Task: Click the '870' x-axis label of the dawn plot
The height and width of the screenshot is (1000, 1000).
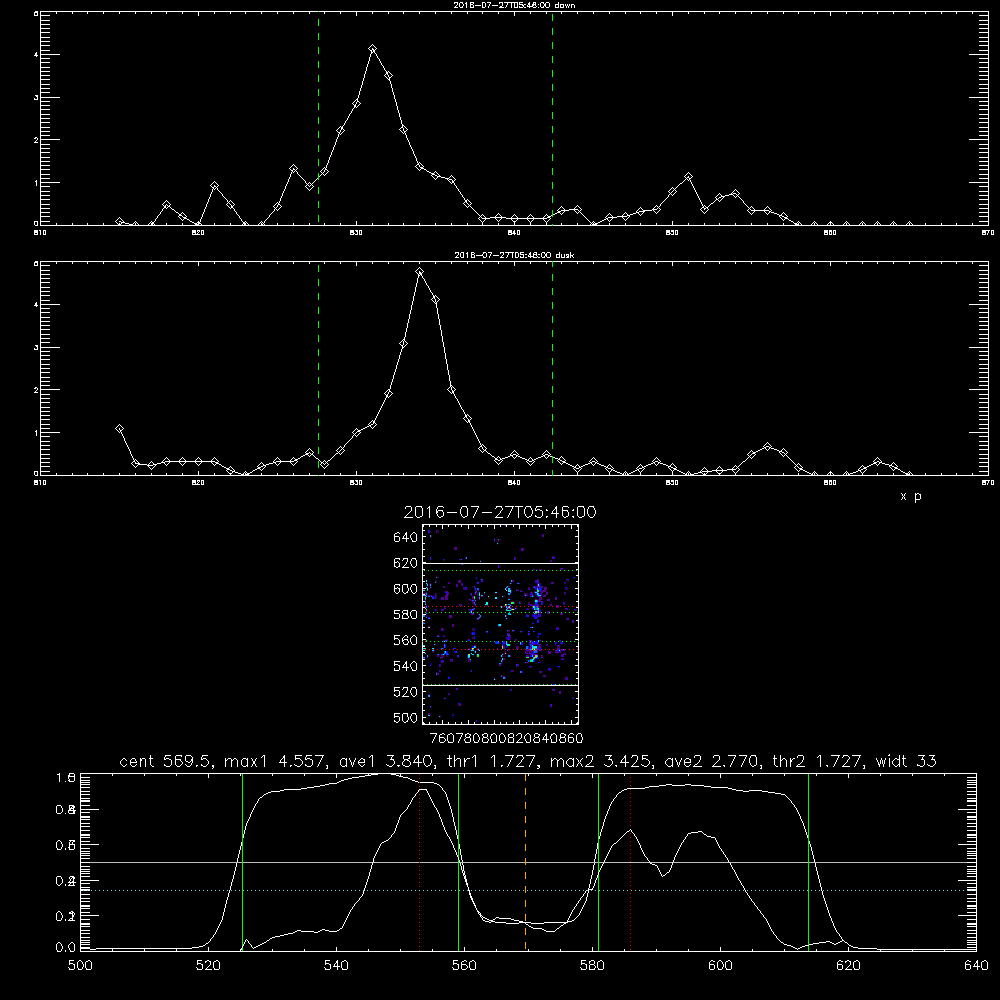Action: 988,233
